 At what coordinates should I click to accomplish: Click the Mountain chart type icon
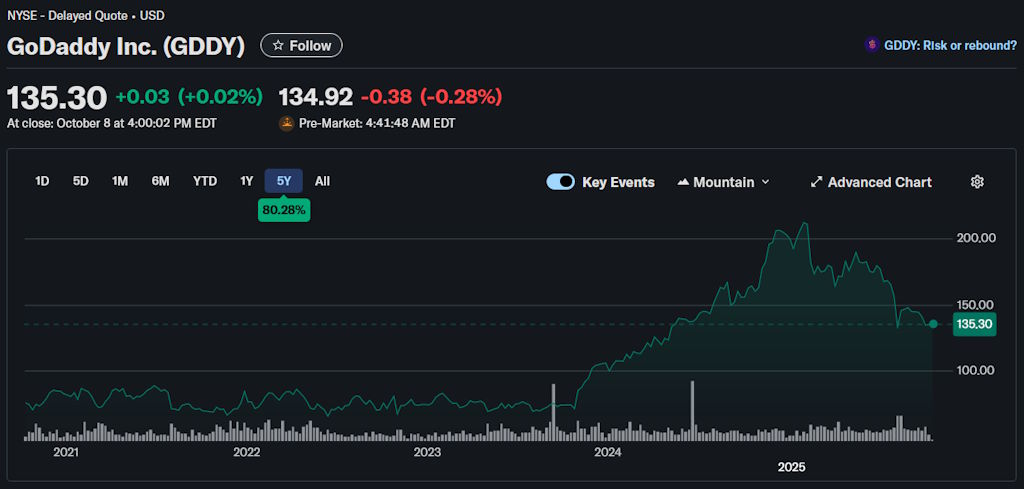[684, 182]
